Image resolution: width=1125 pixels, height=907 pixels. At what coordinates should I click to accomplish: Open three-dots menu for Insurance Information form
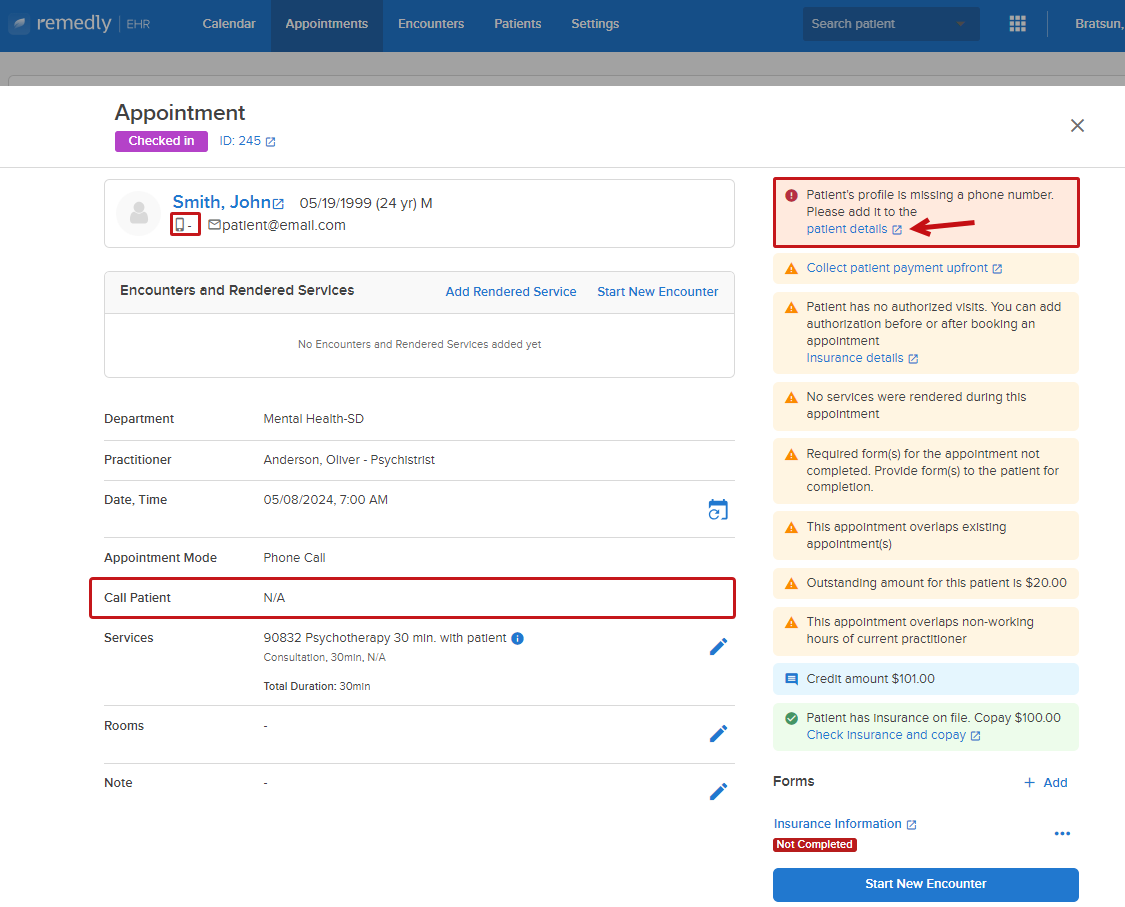click(1062, 833)
